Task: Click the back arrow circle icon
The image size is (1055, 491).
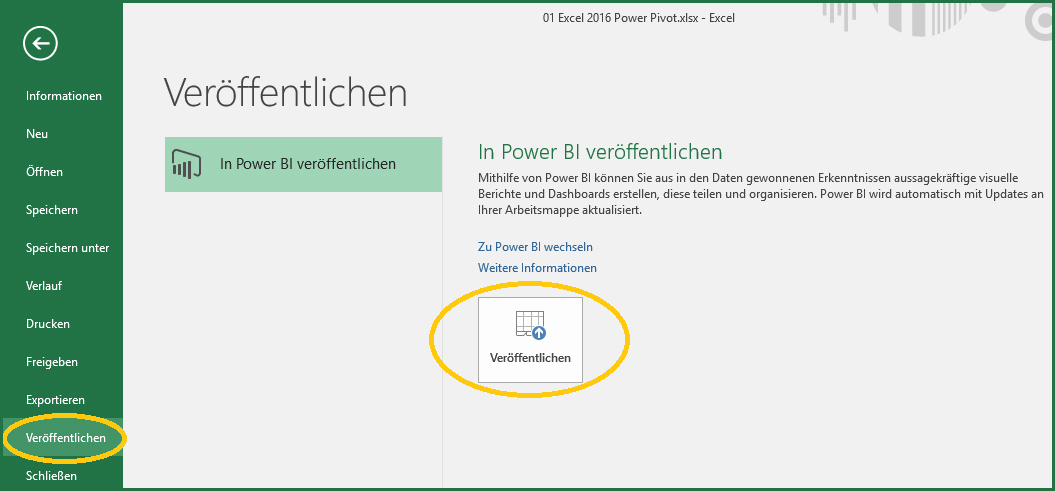Action: click(x=40, y=44)
